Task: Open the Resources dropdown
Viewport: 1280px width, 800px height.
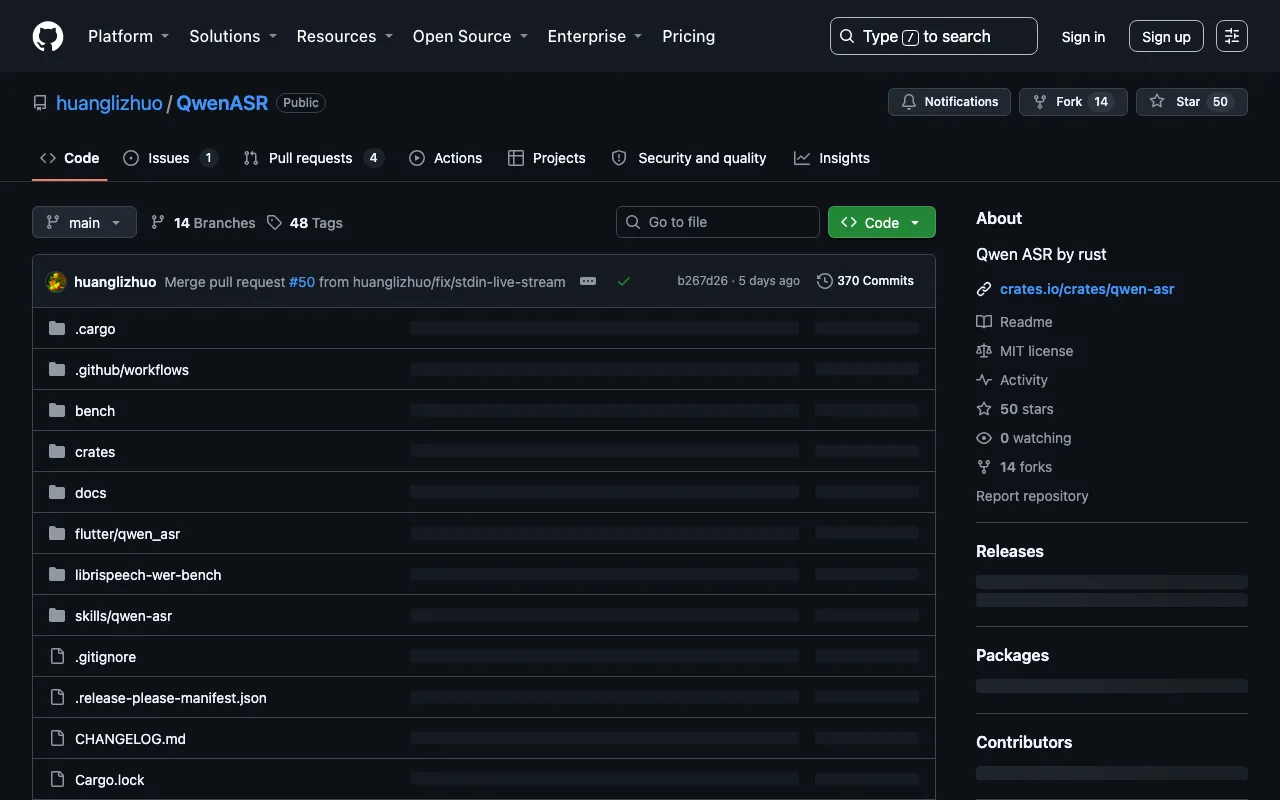Action: coord(345,36)
